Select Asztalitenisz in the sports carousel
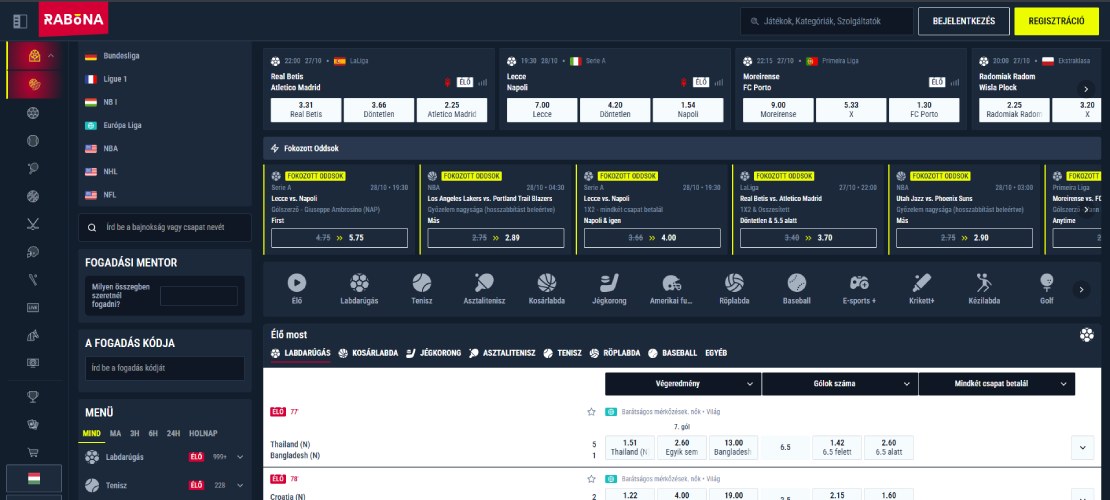 pos(484,289)
